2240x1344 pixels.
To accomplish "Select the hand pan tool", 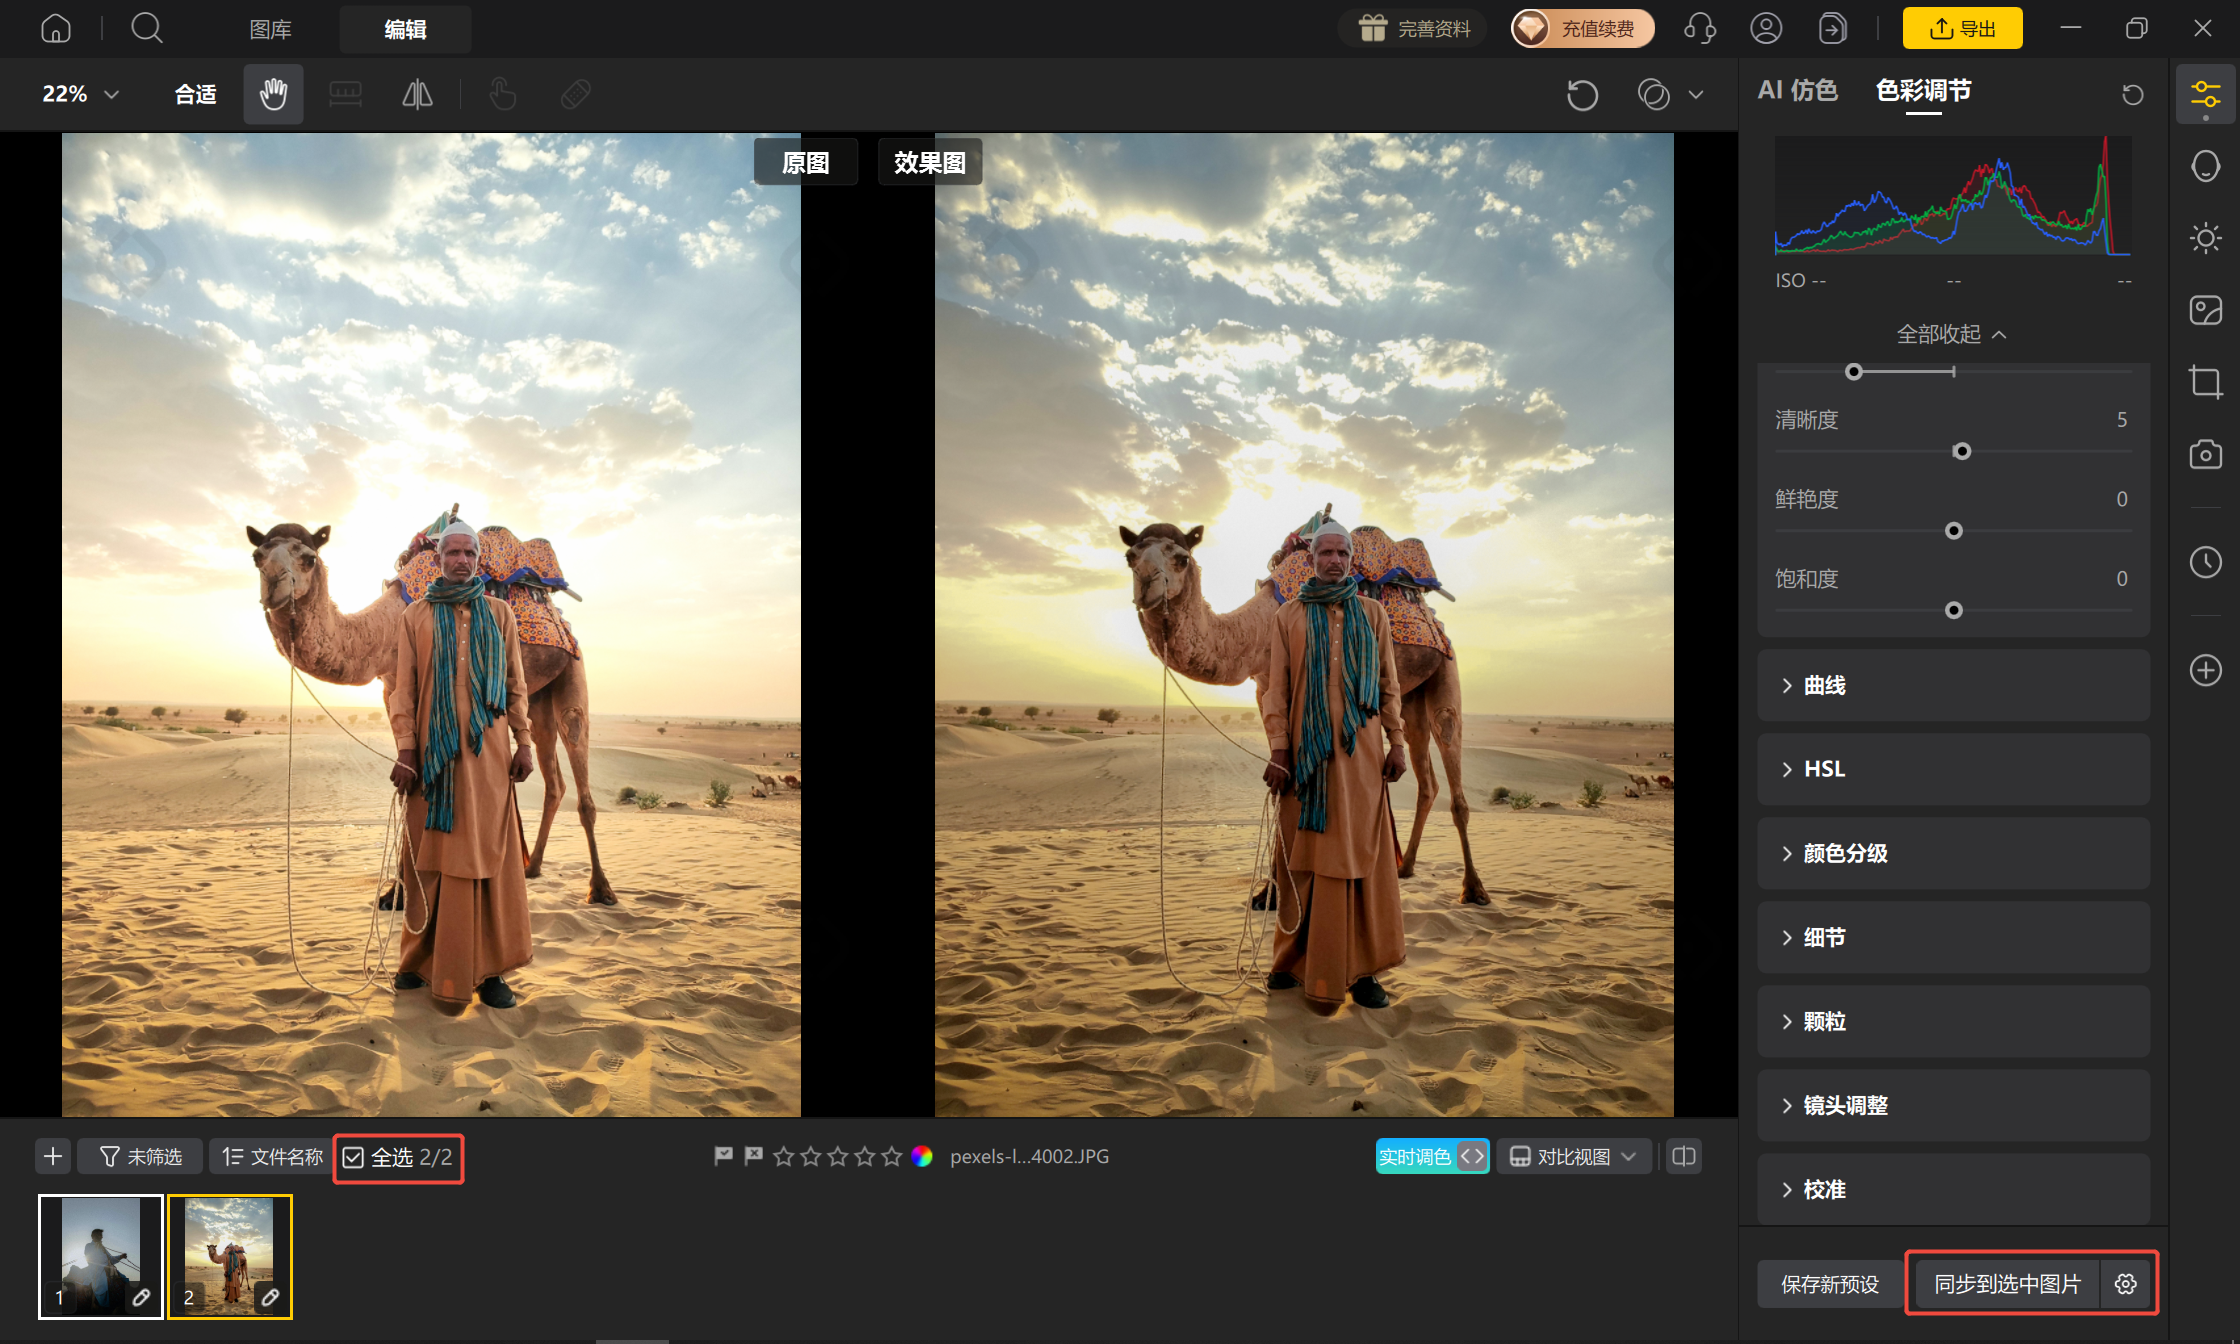I will (273, 94).
